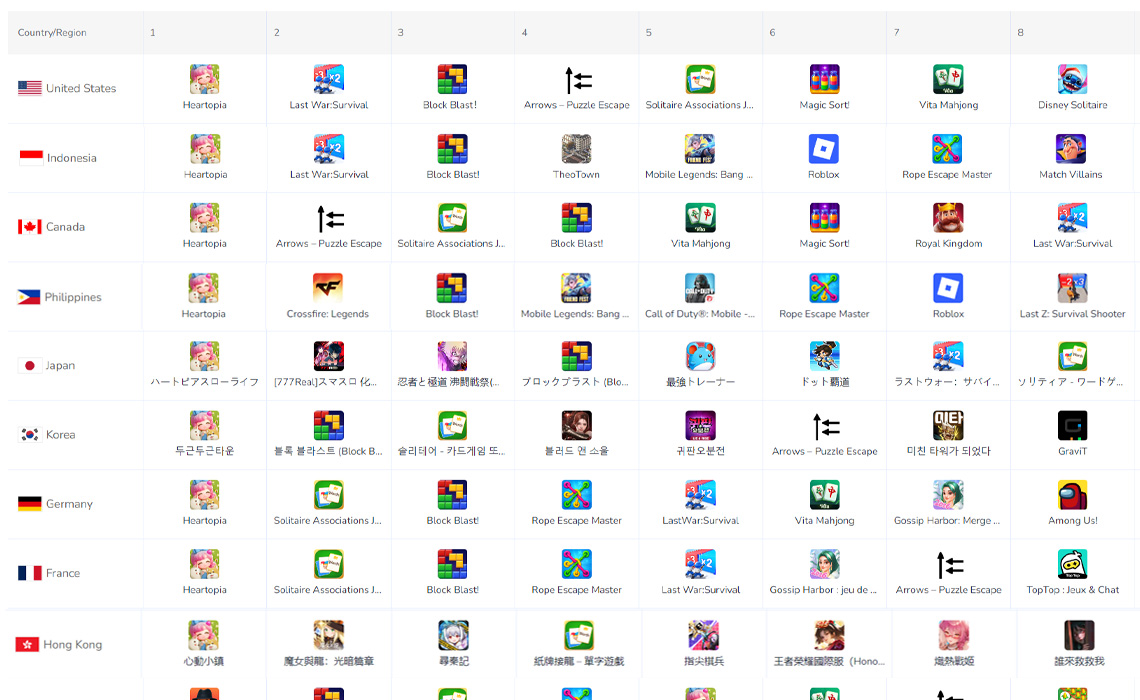Click the TheoTown game icon in Indonesia row
Screen dimensions: 1140x700
point(576,149)
